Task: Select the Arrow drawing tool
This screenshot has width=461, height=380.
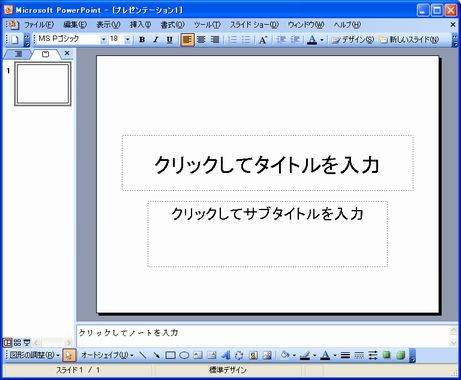Action: tap(156, 355)
